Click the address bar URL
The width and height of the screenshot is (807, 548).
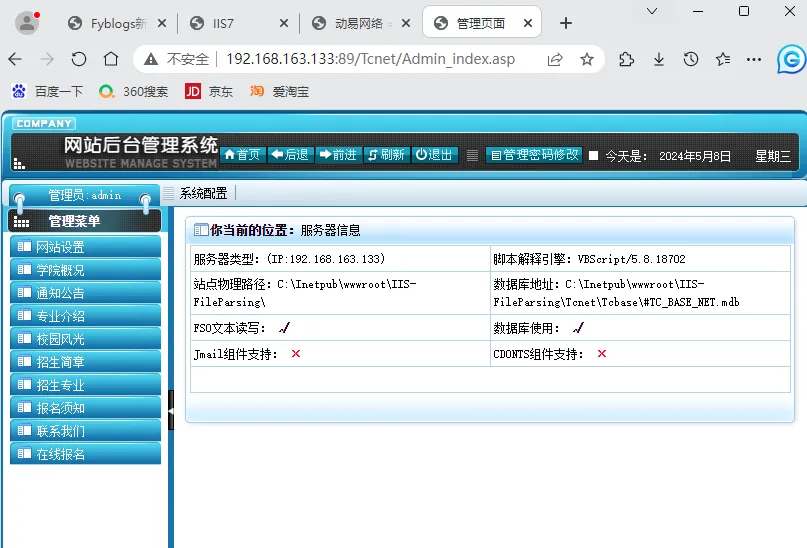[371, 59]
